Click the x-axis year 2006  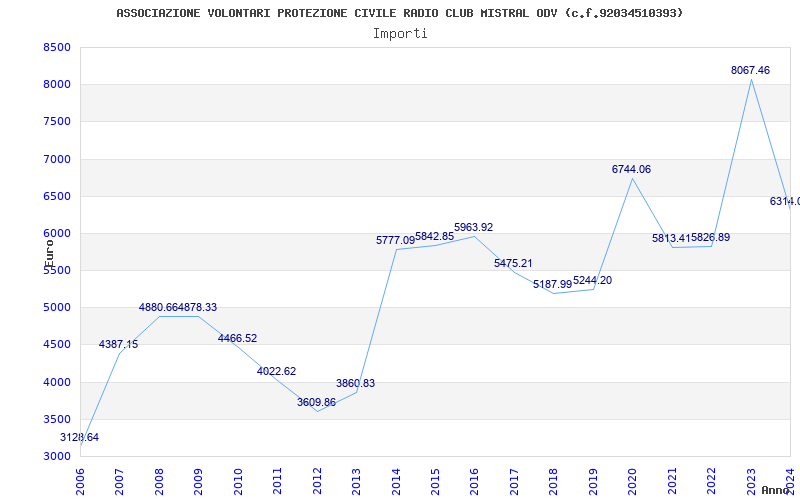(x=80, y=481)
